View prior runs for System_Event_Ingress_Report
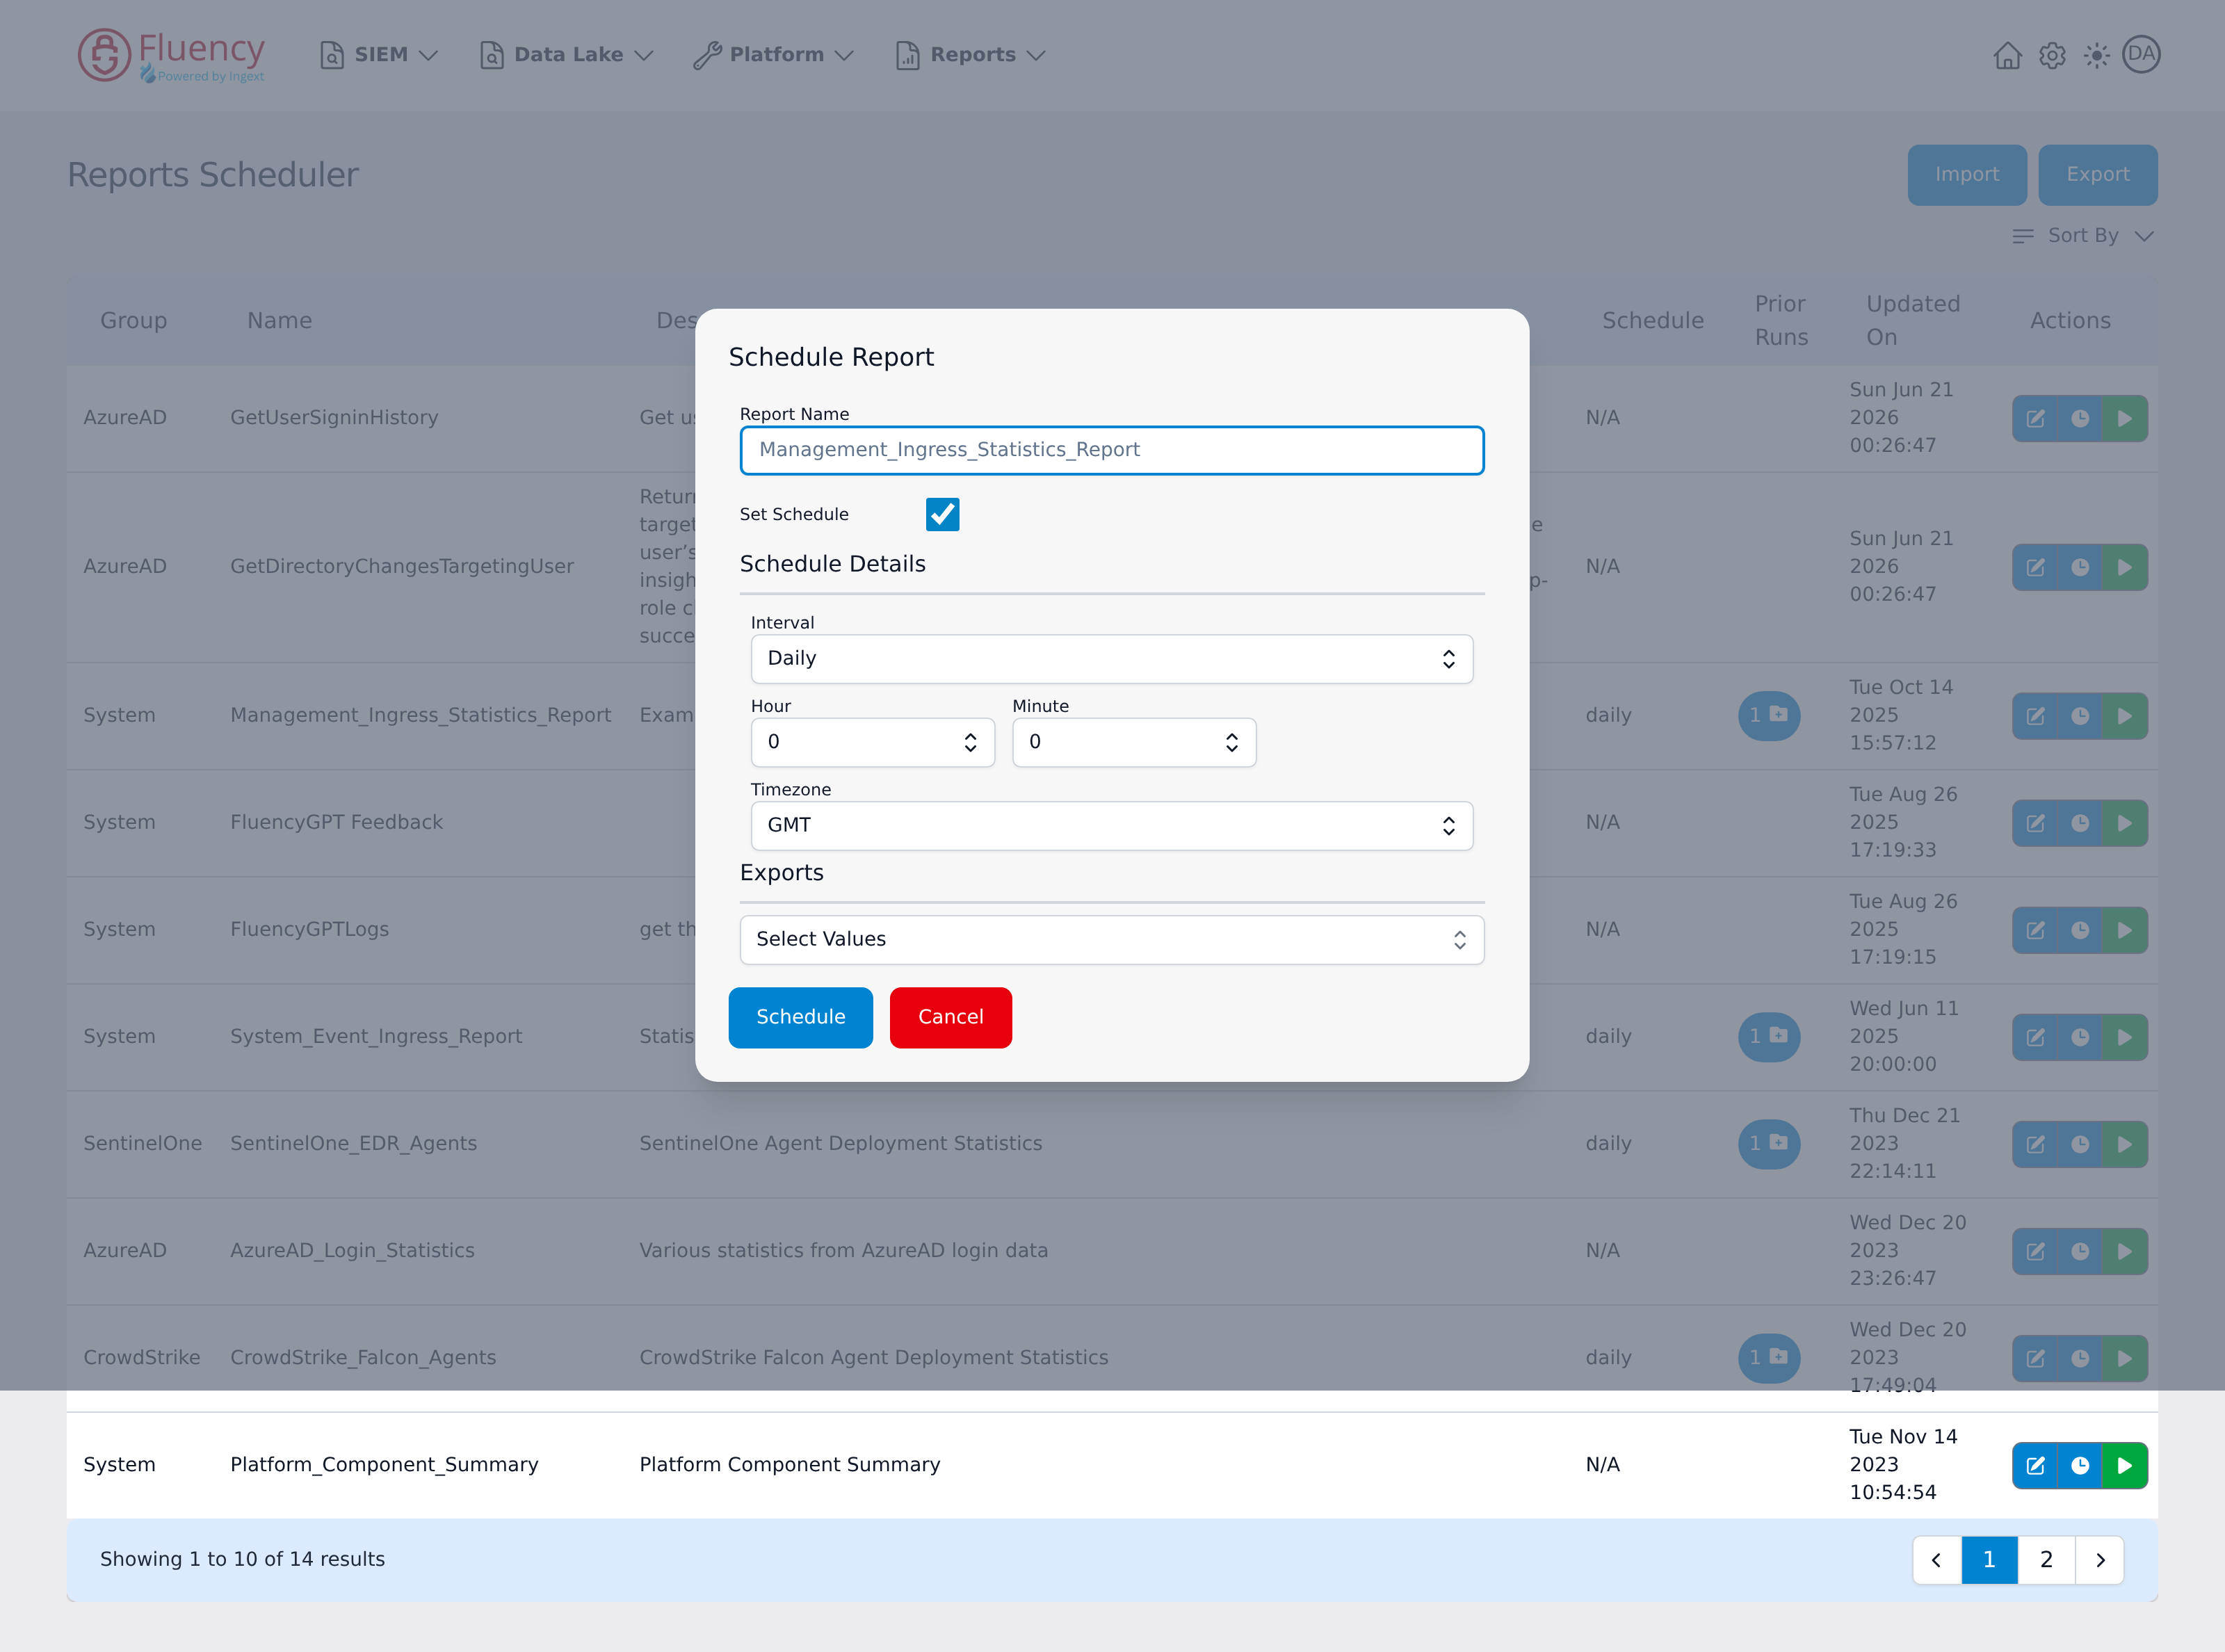This screenshot has height=1652, width=2225. point(1768,1037)
